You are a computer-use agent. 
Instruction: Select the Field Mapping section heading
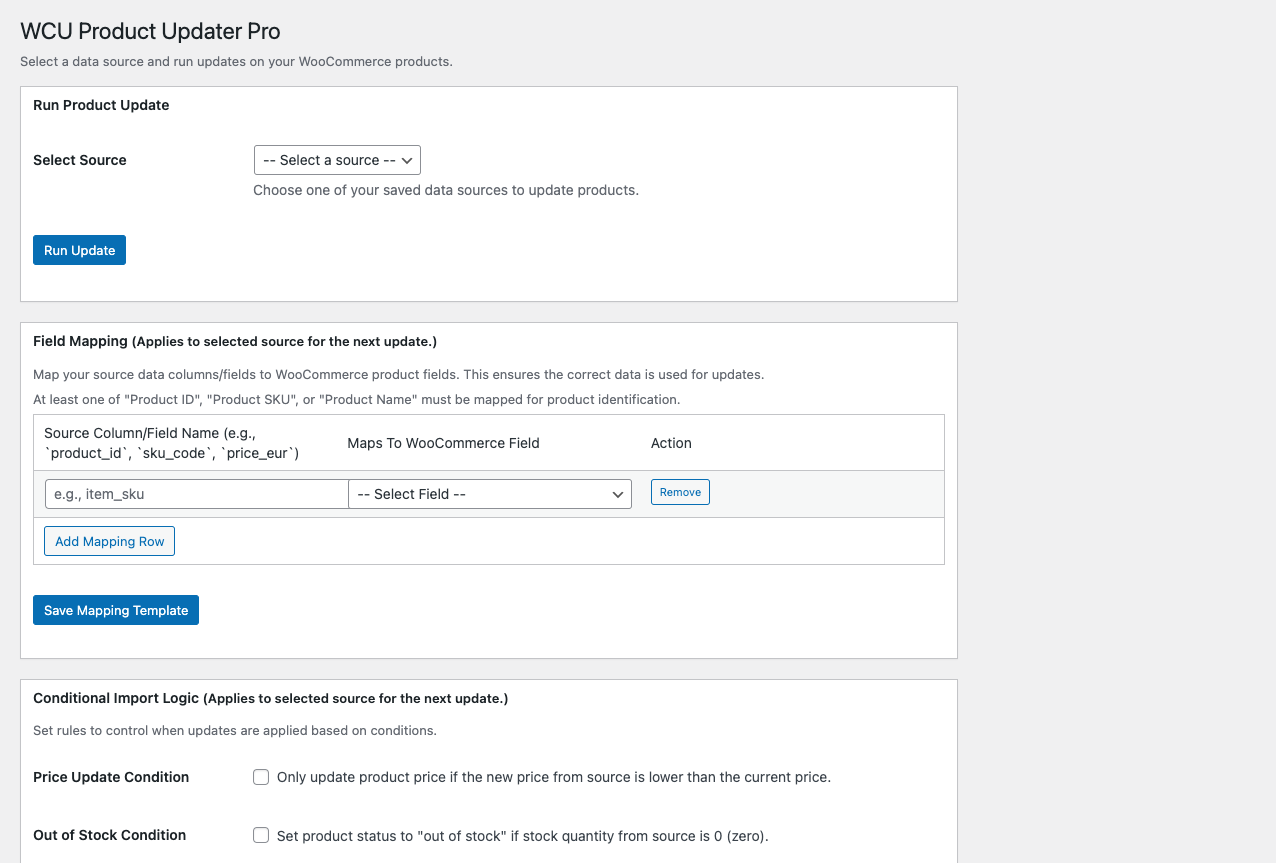coord(235,341)
